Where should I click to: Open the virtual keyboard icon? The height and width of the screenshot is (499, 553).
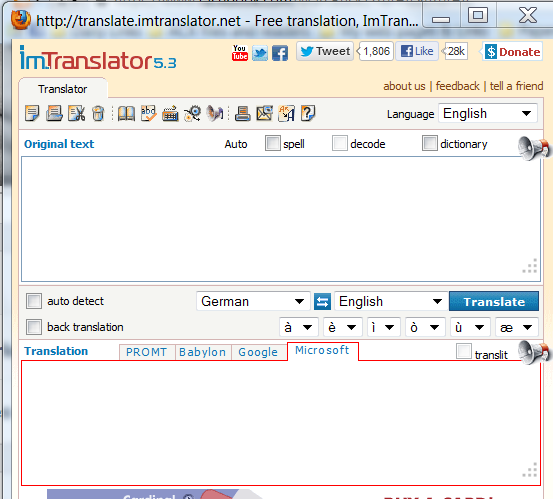(x=170, y=114)
